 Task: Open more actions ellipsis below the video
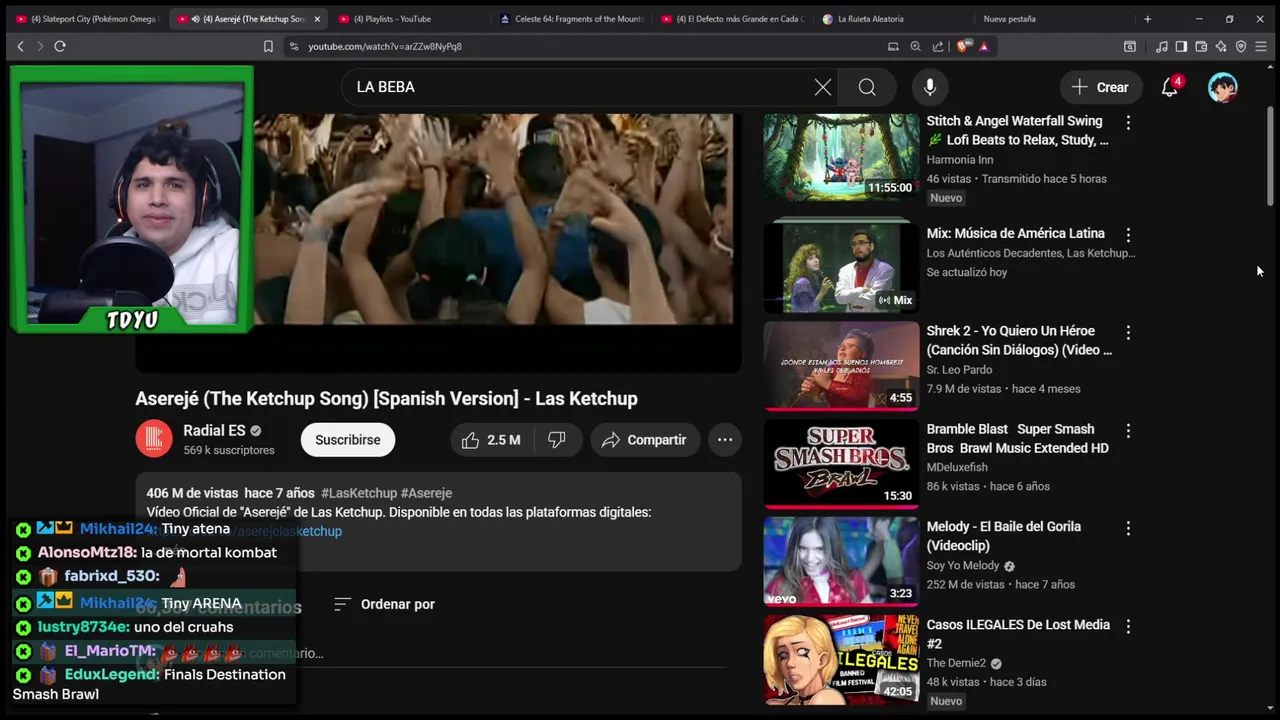point(725,440)
